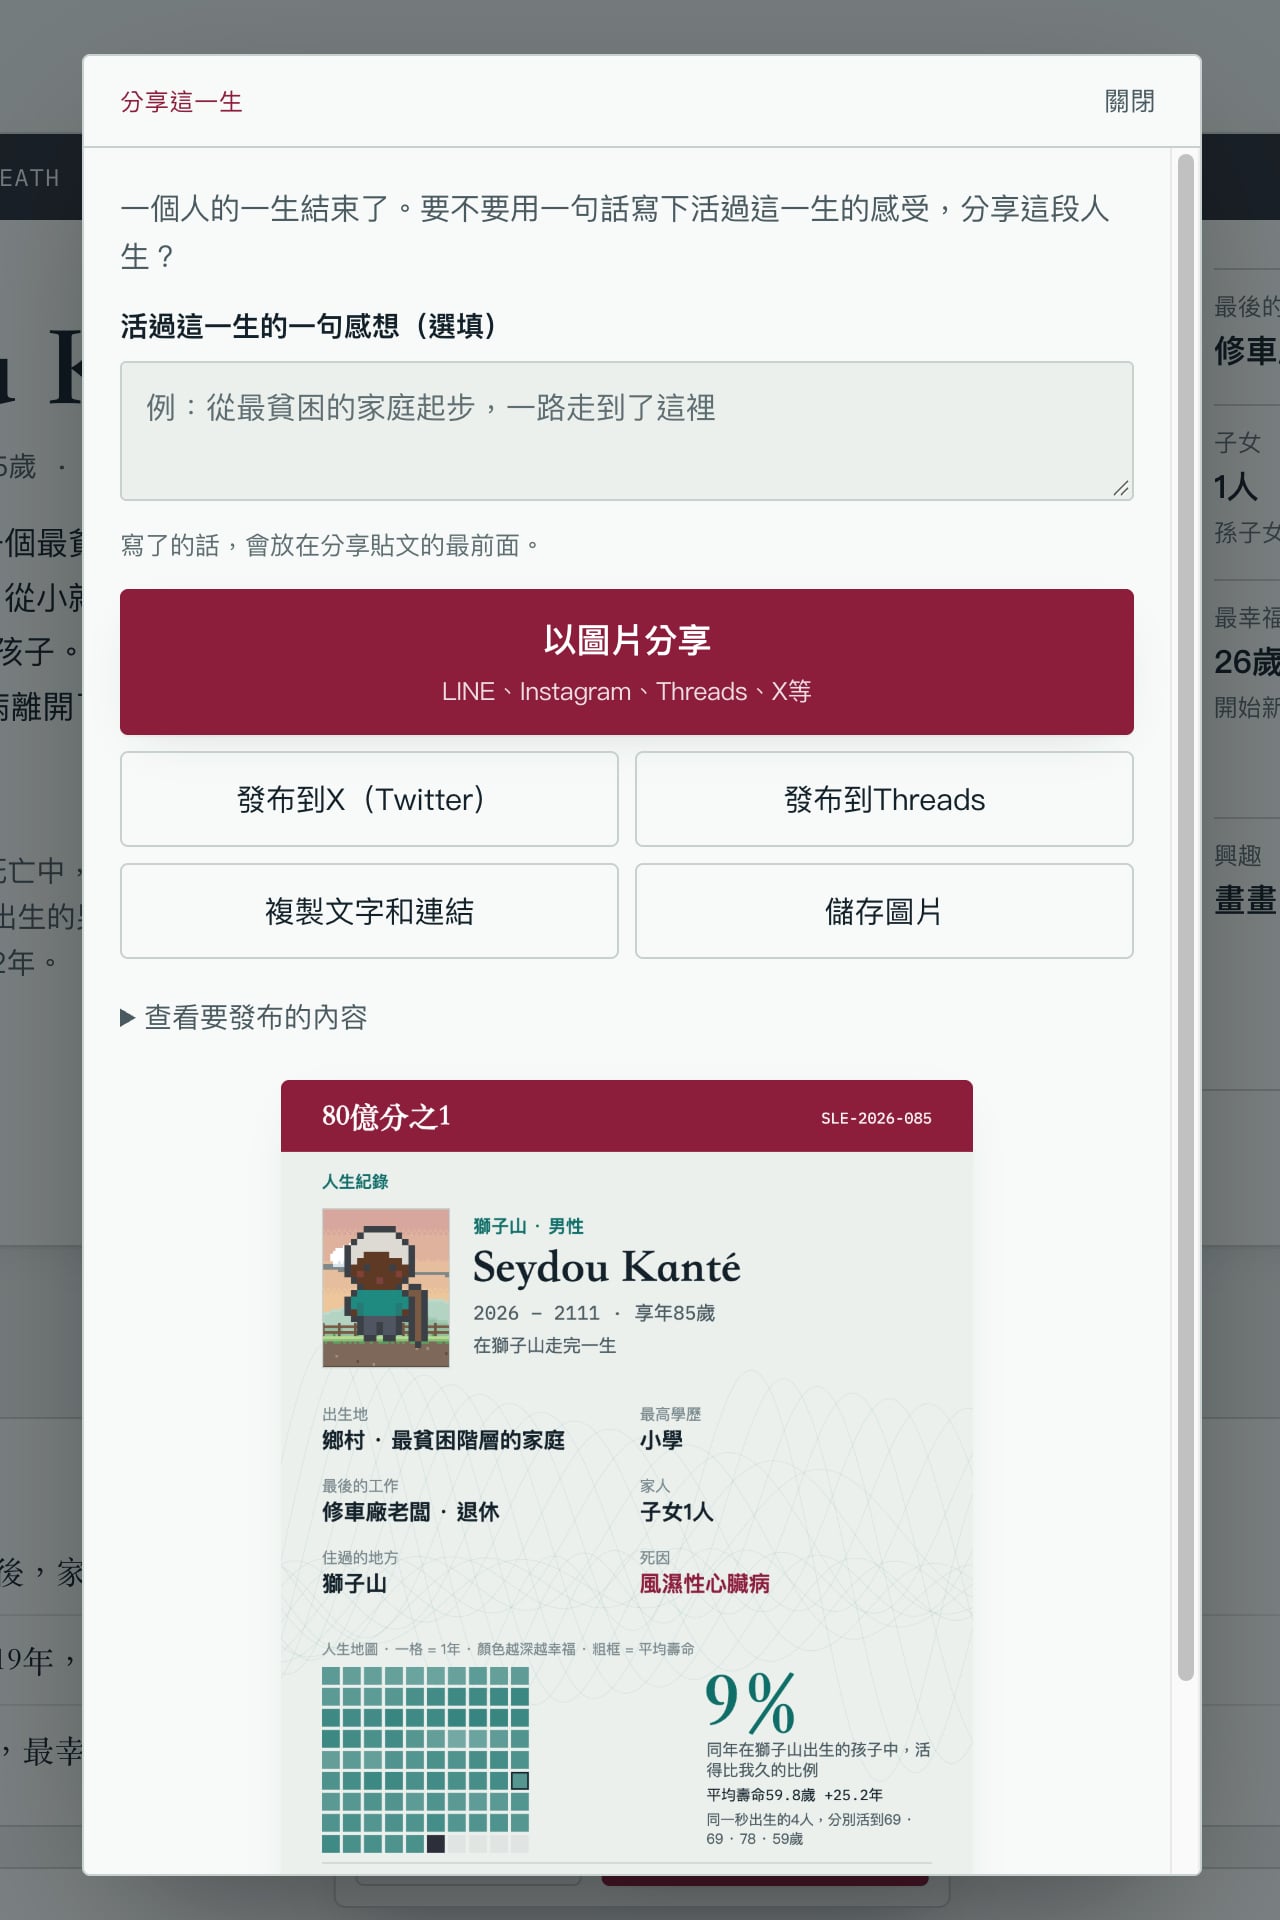Click 獅子山 · 男性 label

point(528,1226)
